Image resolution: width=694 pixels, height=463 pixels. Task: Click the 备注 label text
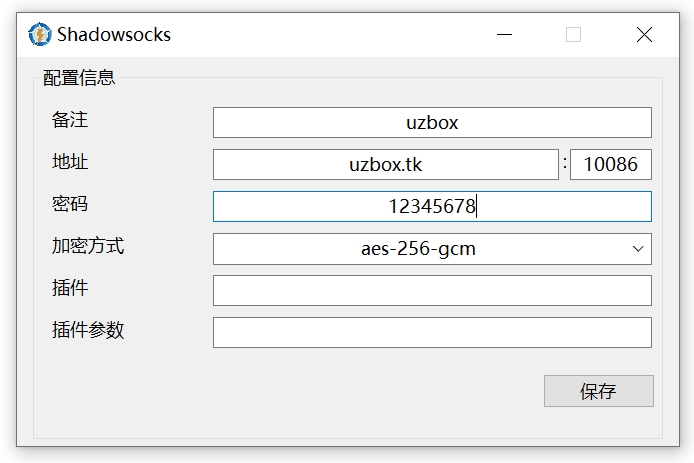70,120
